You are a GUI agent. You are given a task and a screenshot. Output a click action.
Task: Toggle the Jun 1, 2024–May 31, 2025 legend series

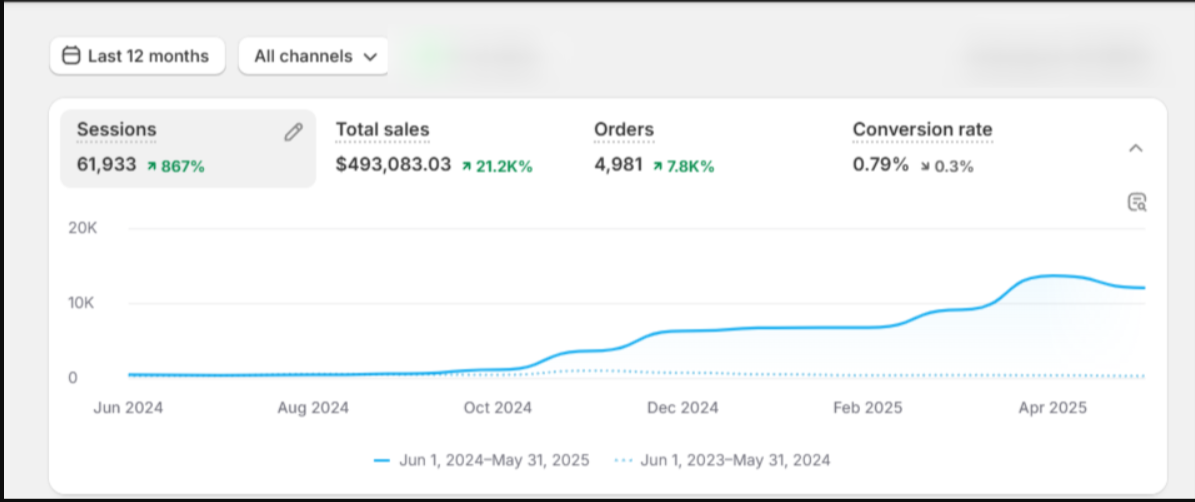(482, 460)
